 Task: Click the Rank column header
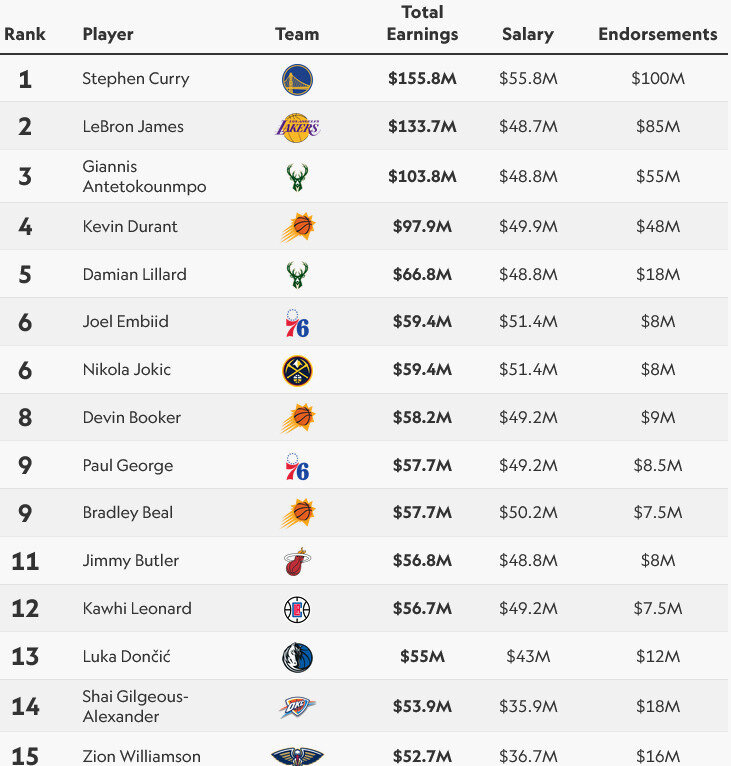click(x=25, y=34)
